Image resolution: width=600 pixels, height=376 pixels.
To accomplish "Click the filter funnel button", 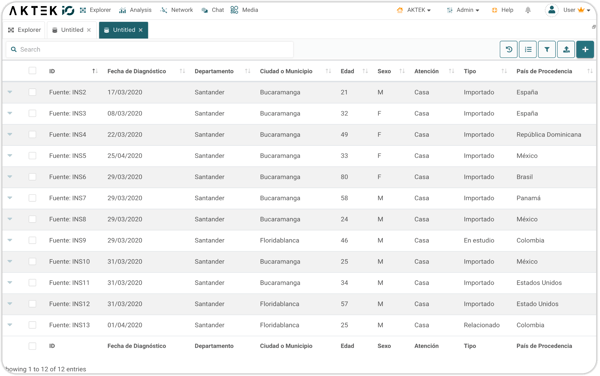I will point(547,49).
